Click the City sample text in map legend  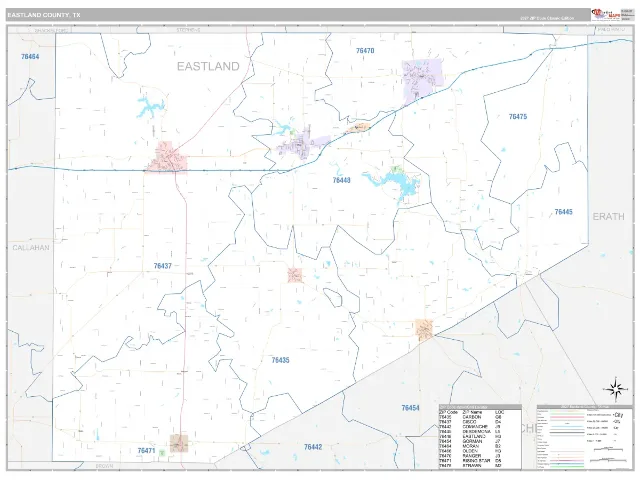(x=616, y=415)
